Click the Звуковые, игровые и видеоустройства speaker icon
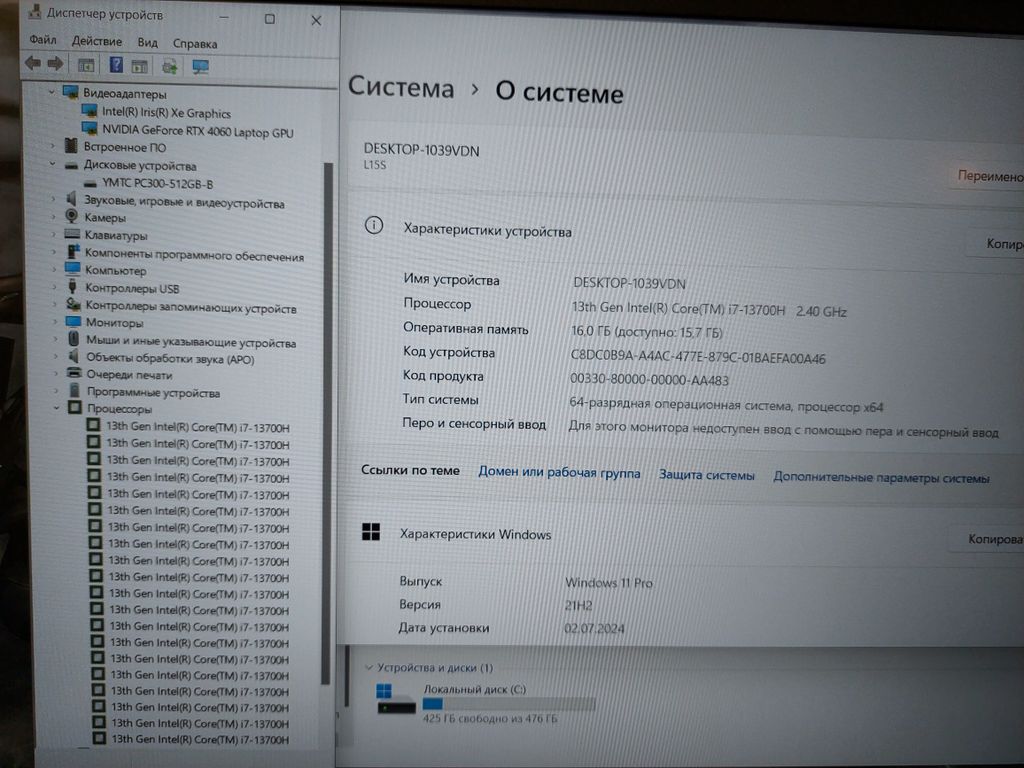Viewport: 1024px width, 768px height. point(72,199)
